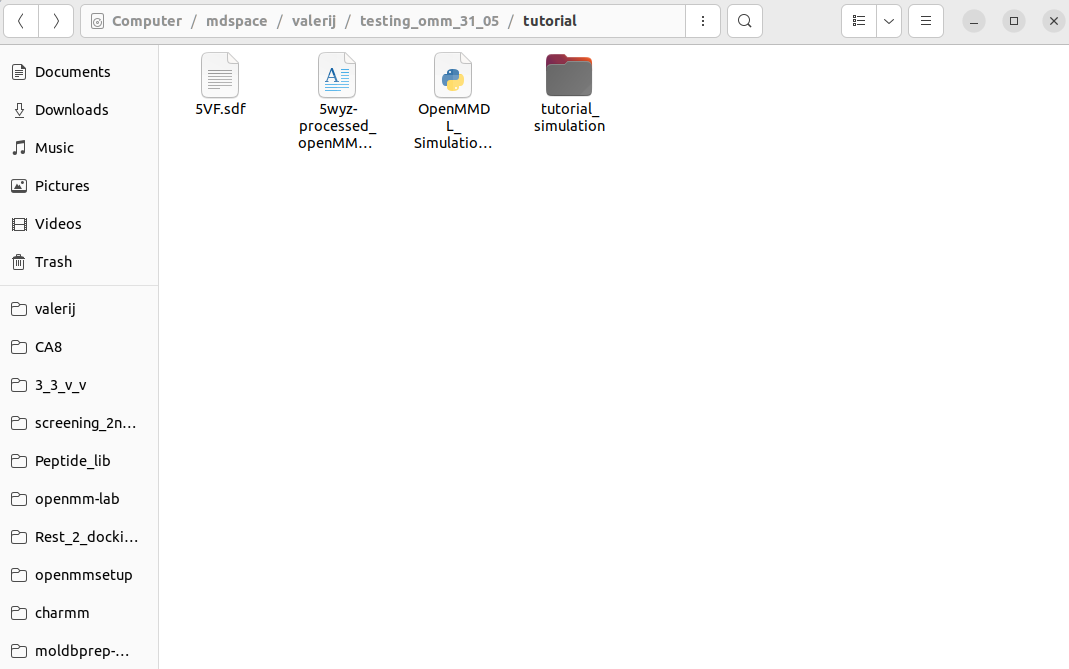Go forward to next folder
This screenshot has width=1069, height=669.
click(56, 21)
